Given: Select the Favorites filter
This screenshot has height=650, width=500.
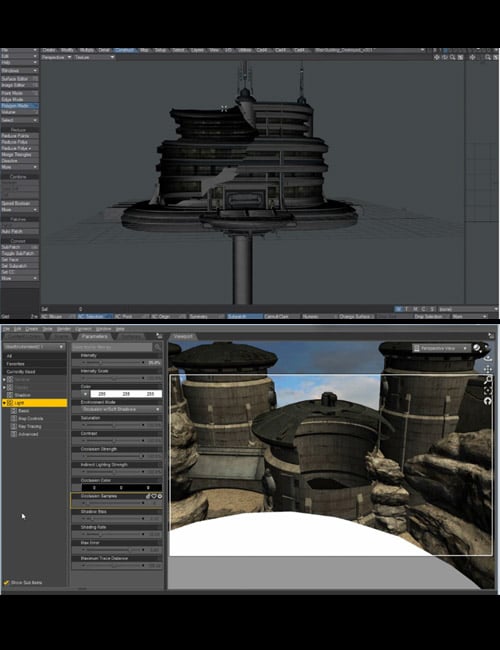Looking at the screenshot, I should [x=34, y=364].
